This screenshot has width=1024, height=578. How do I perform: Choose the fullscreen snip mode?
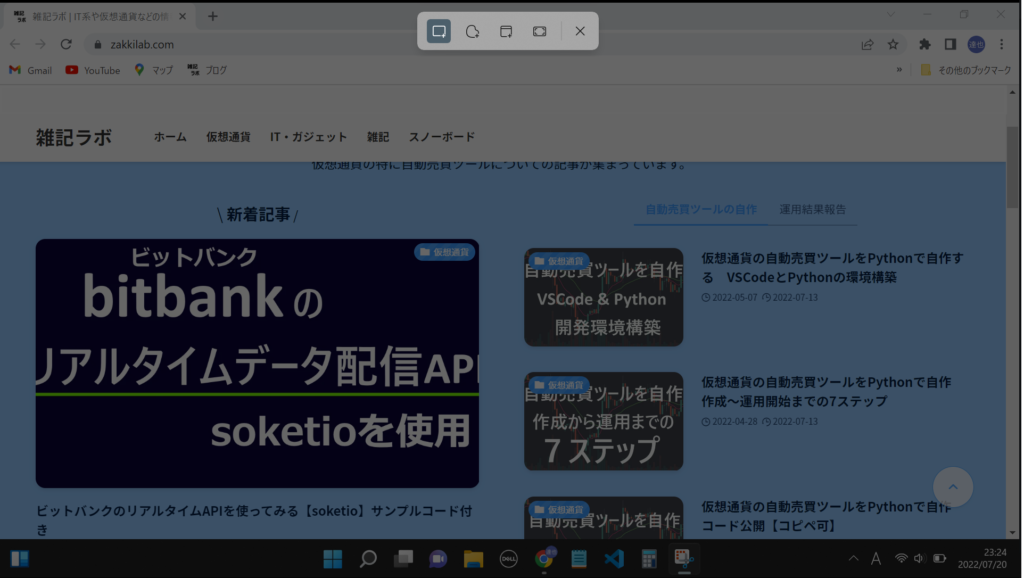click(x=539, y=31)
